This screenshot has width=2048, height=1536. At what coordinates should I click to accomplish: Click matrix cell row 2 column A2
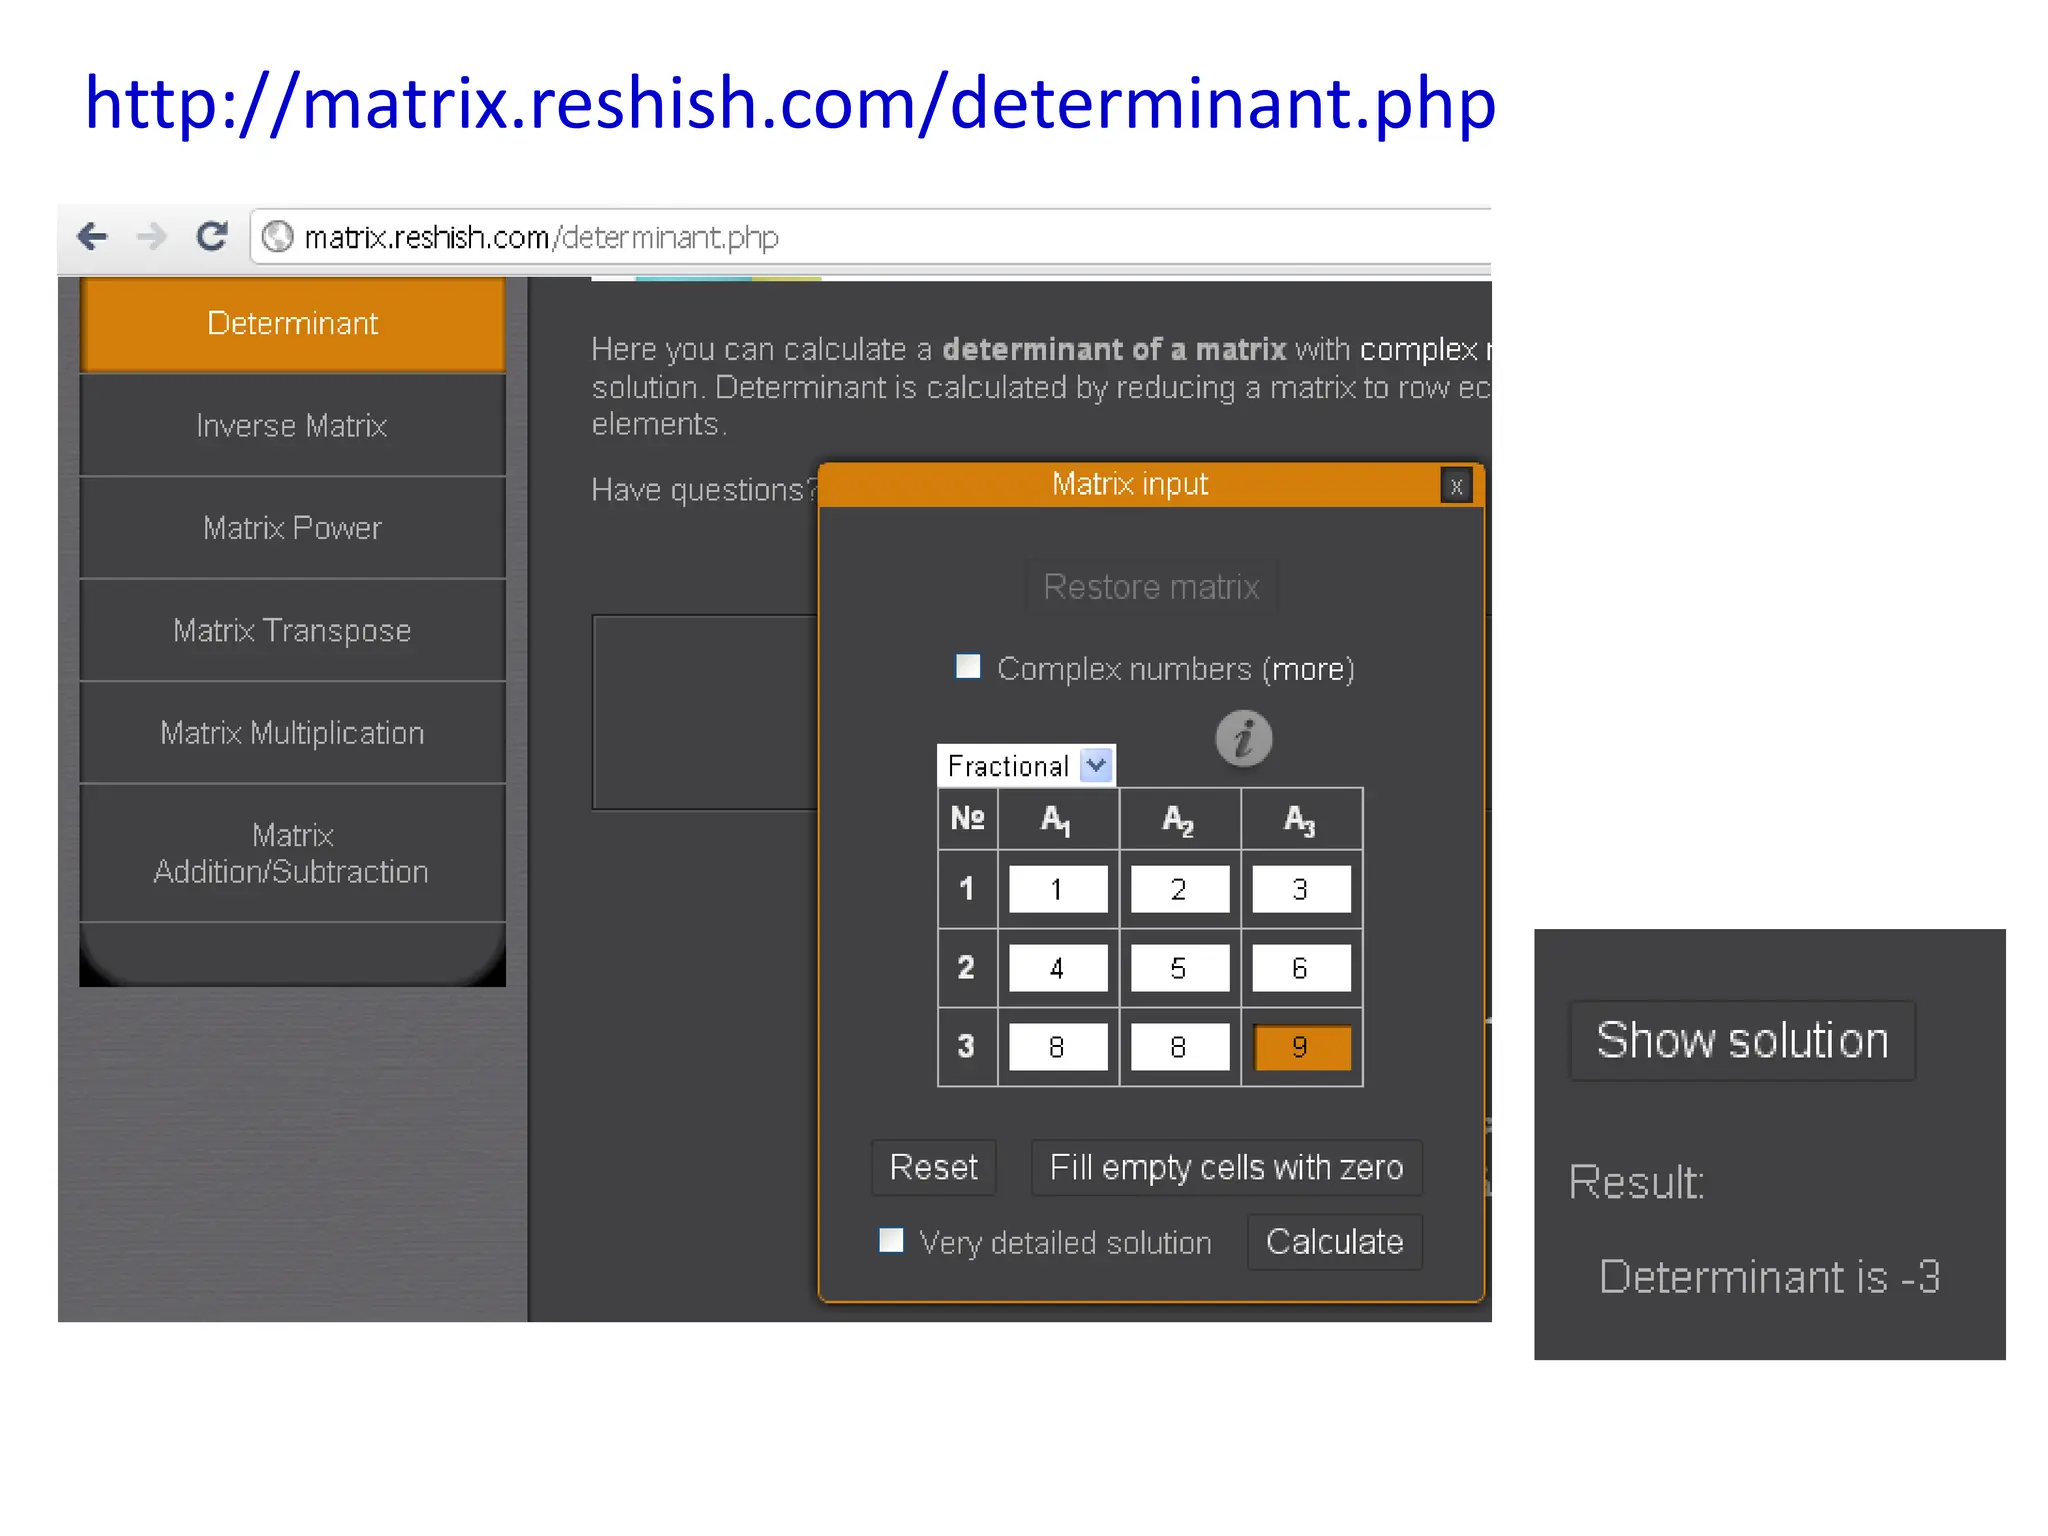[1180, 968]
